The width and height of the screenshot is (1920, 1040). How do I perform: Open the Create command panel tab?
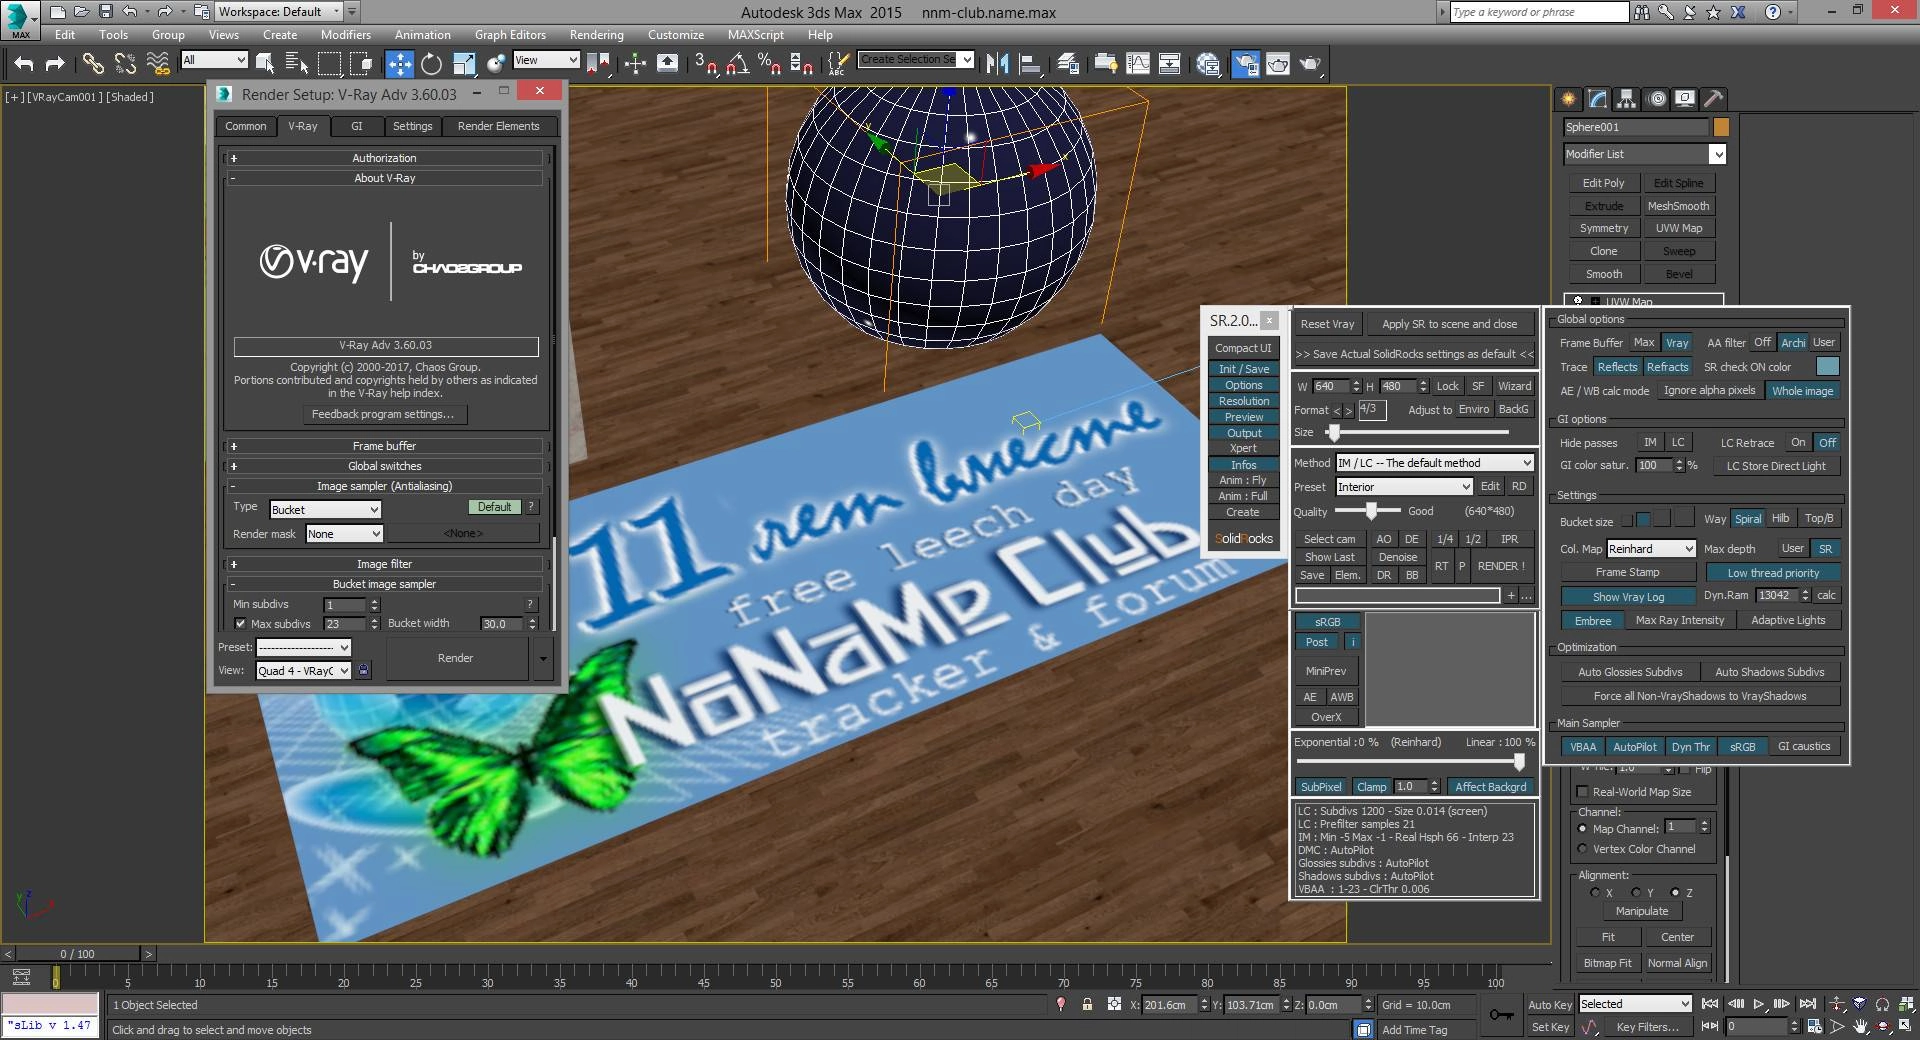click(x=1568, y=98)
